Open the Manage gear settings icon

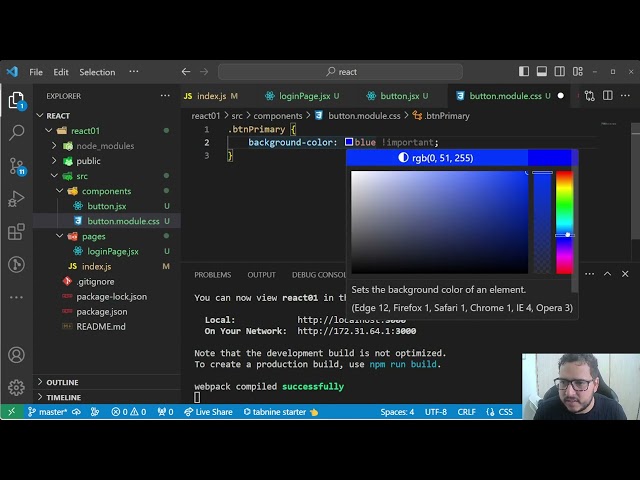[16, 387]
